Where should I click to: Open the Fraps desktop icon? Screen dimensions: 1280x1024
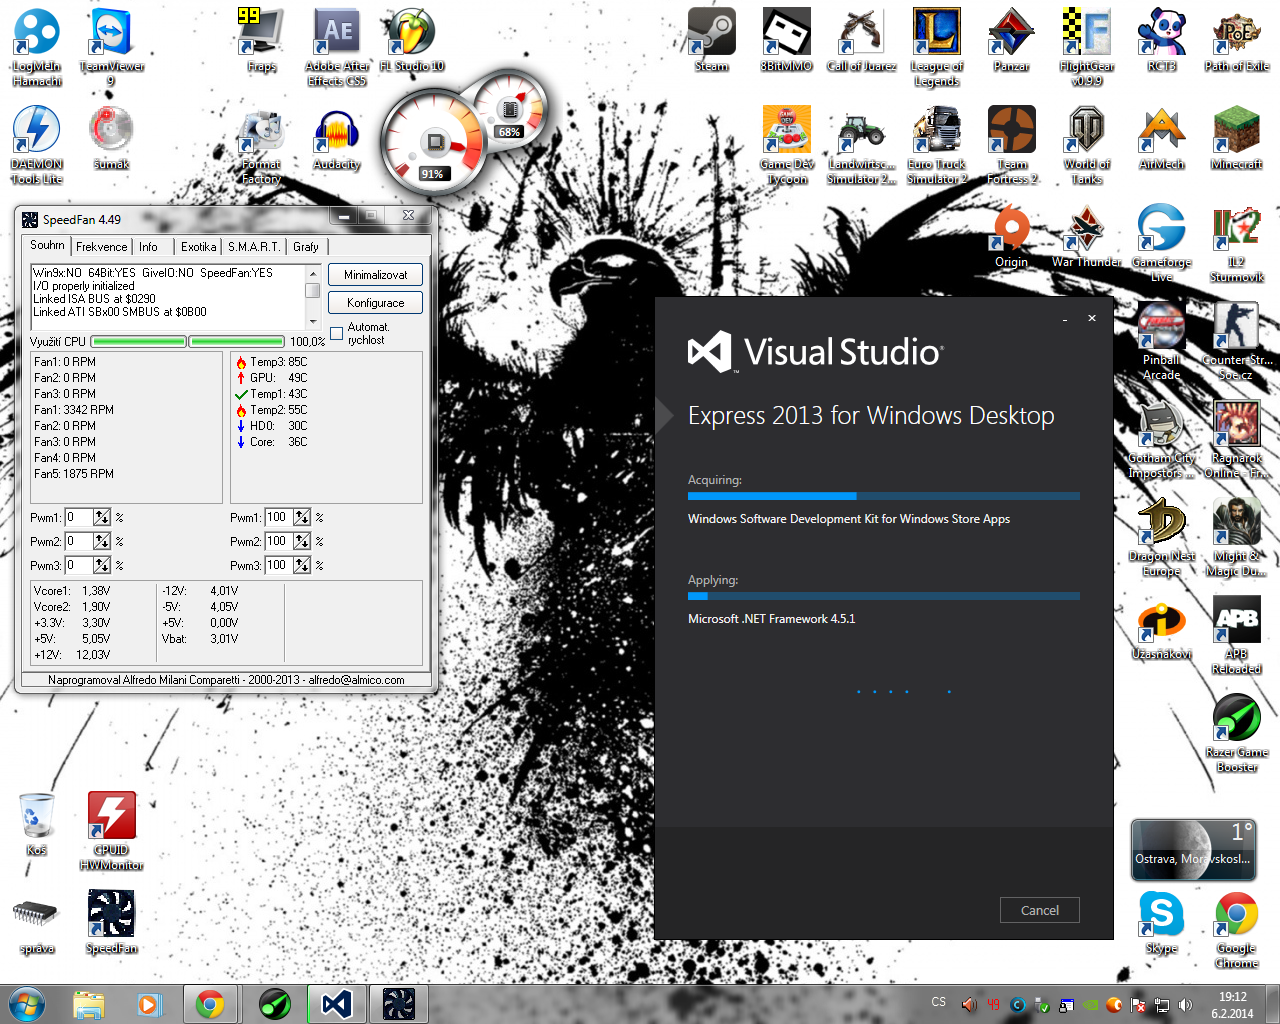pos(261,40)
